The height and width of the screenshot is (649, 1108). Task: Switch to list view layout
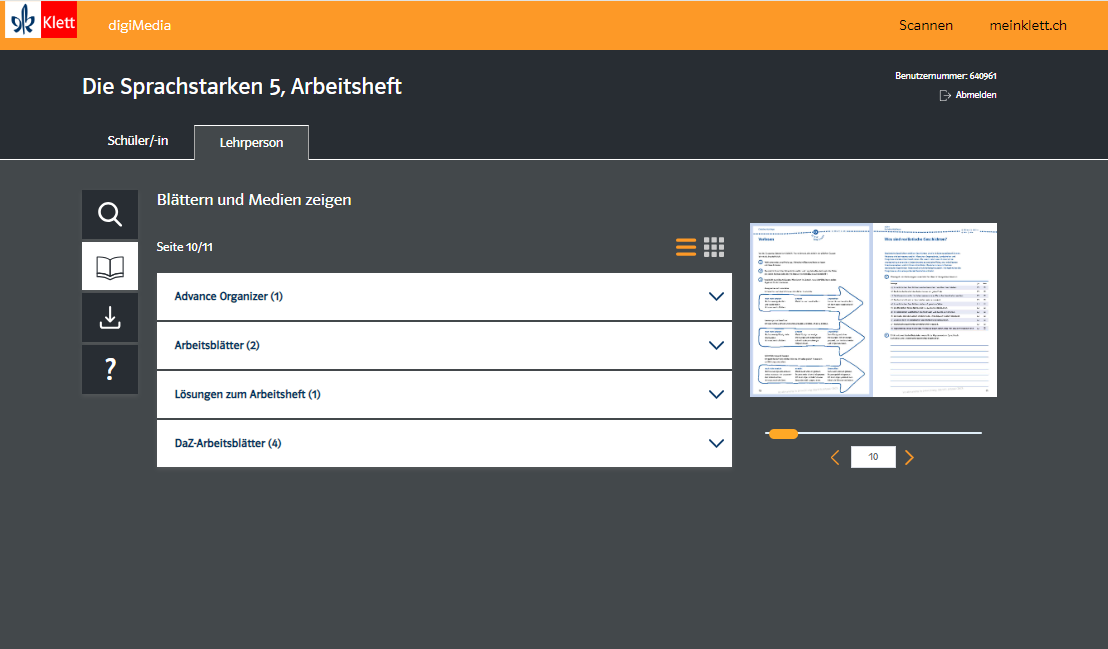tap(686, 247)
